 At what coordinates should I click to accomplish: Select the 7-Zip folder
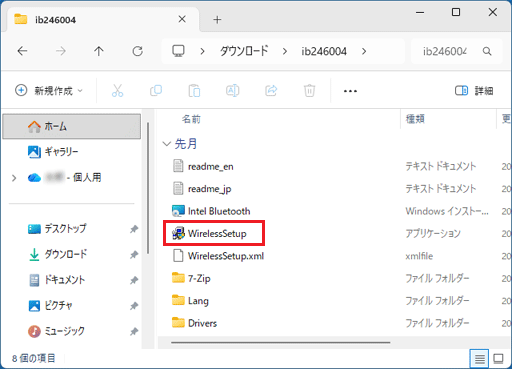pyautogui.click(x=191, y=278)
